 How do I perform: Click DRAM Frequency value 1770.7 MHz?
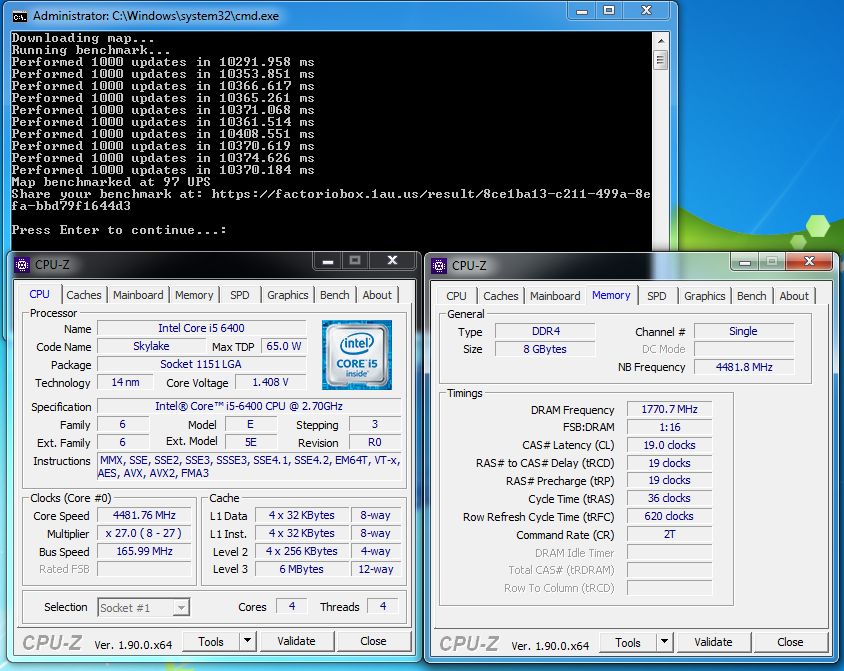point(669,409)
